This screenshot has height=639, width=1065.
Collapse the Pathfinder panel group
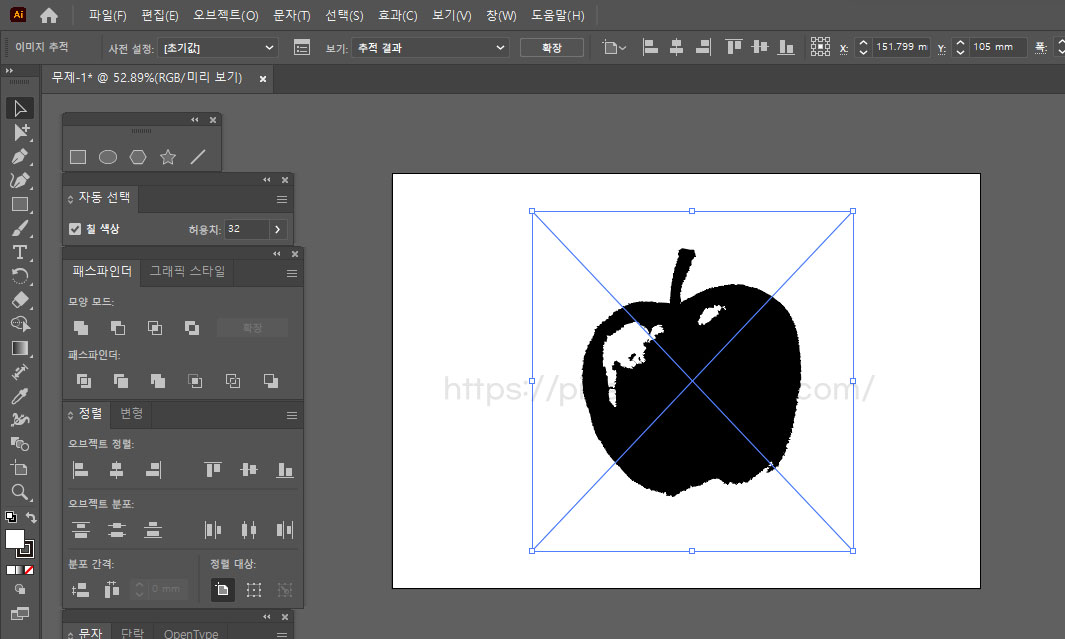[276, 254]
